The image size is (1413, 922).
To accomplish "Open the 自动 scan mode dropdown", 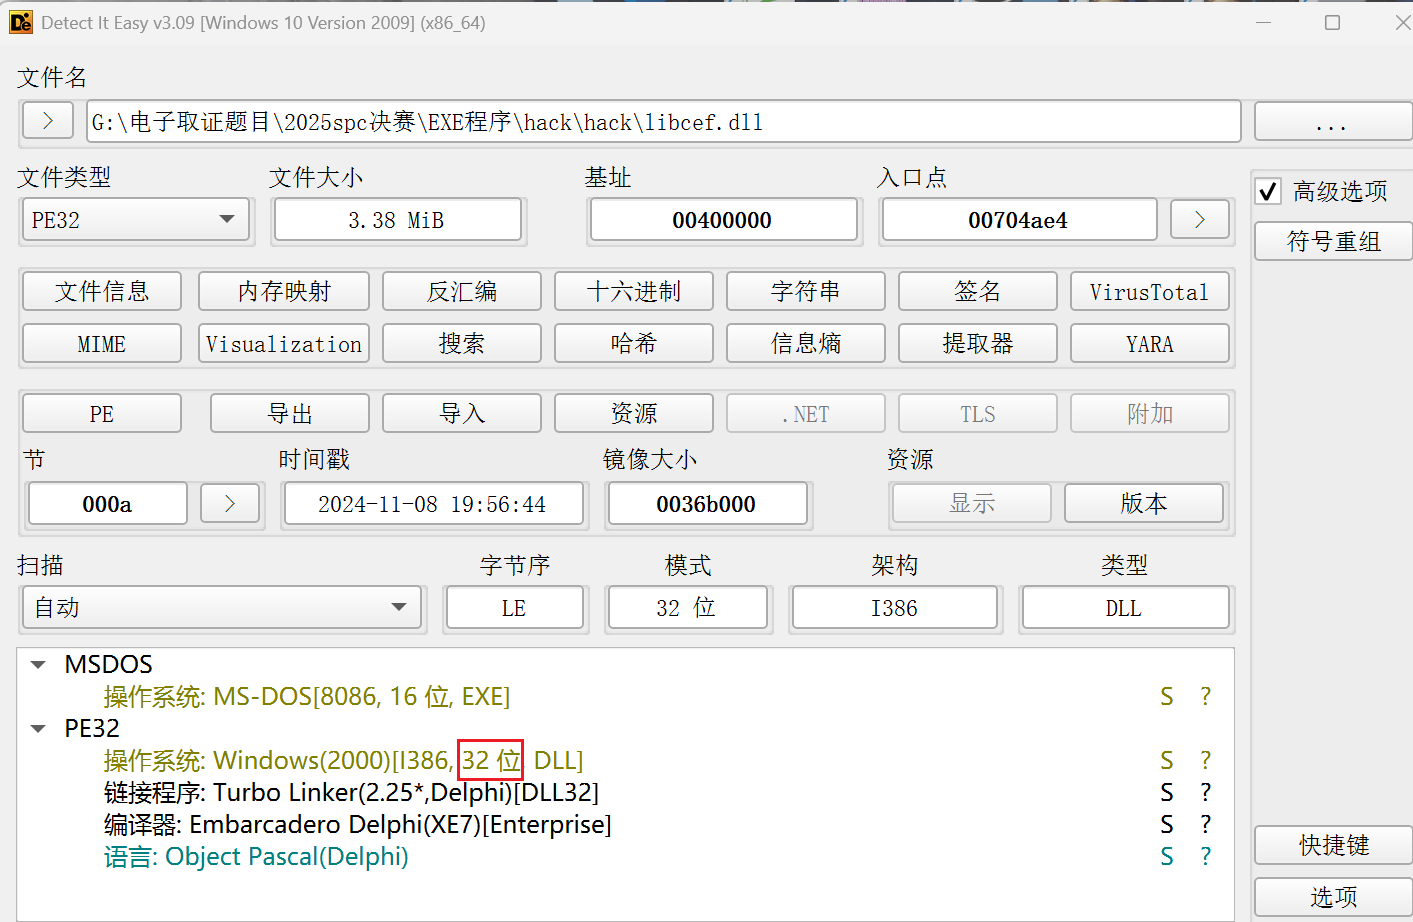I will [399, 608].
